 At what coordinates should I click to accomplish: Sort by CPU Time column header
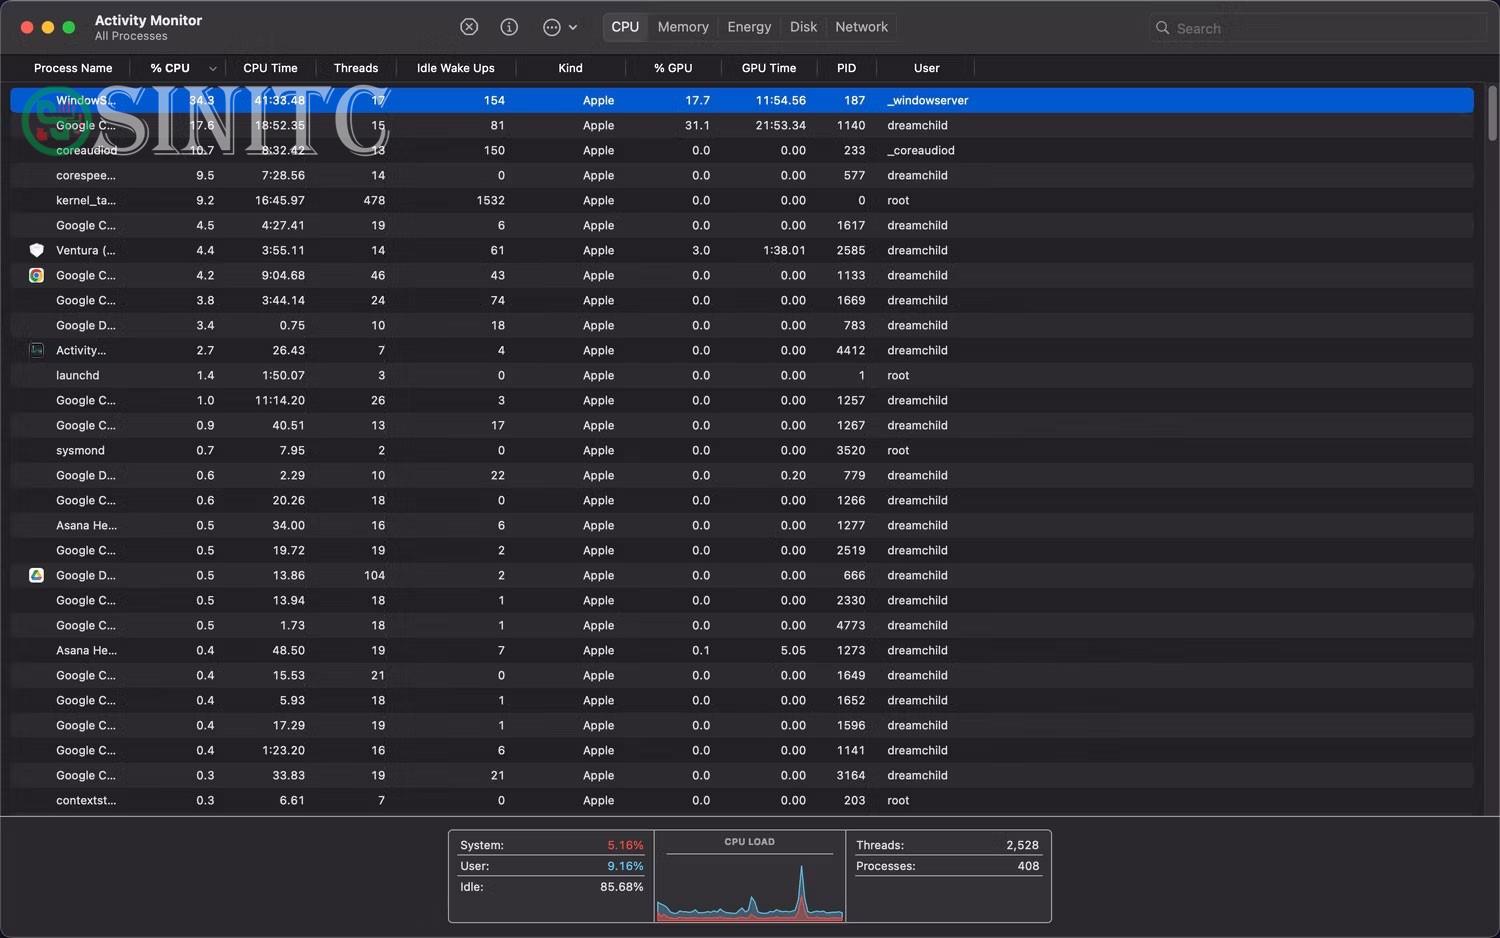(x=270, y=68)
